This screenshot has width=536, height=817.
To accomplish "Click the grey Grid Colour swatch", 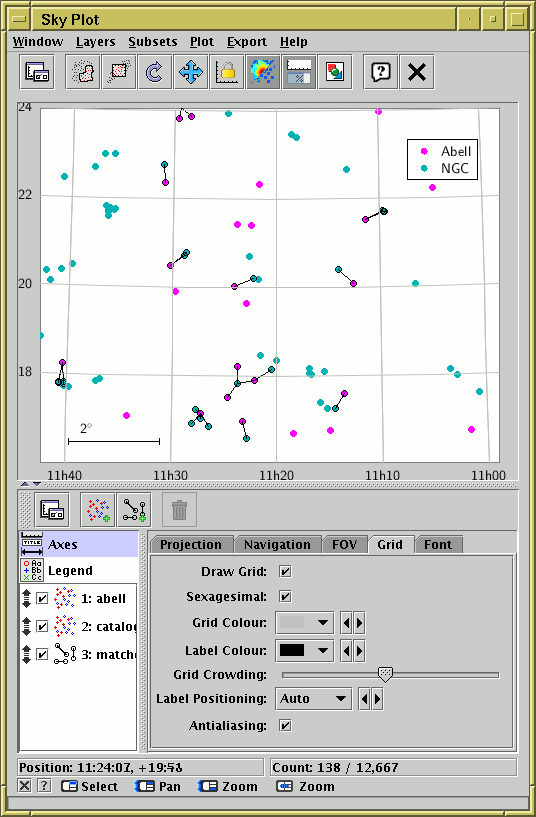I will (x=292, y=622).
